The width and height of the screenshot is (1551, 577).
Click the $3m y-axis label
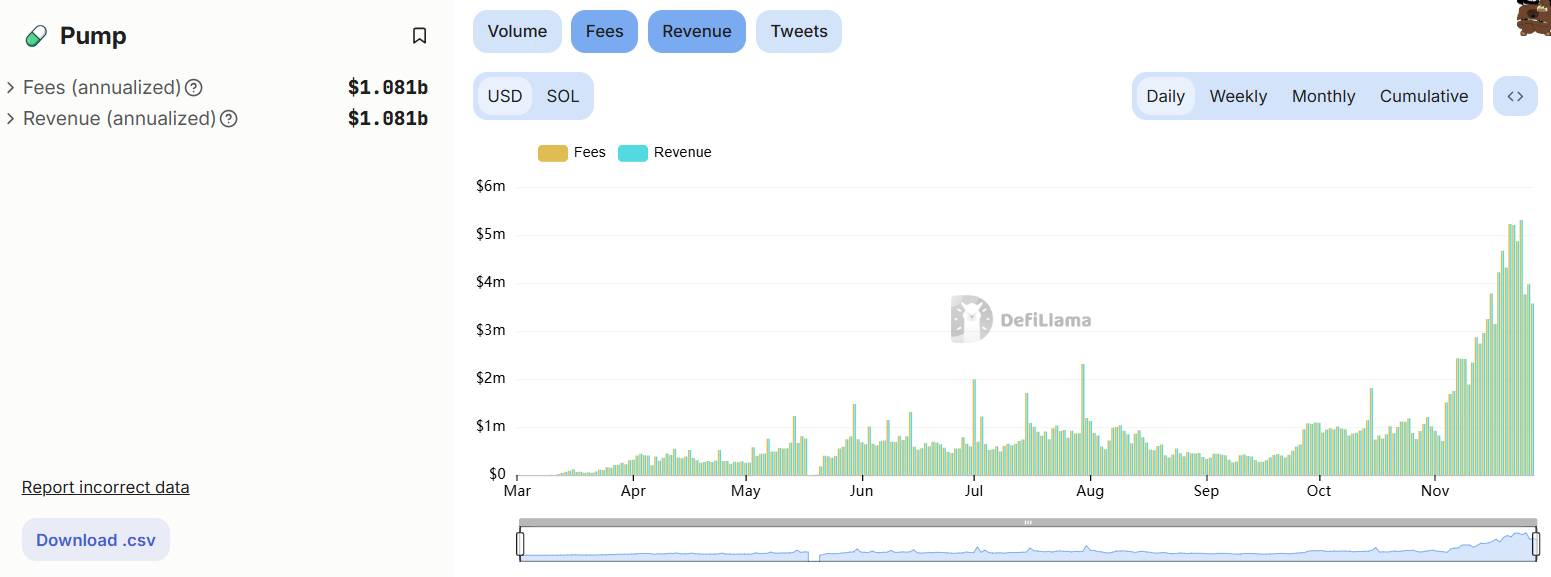point(490,330)
